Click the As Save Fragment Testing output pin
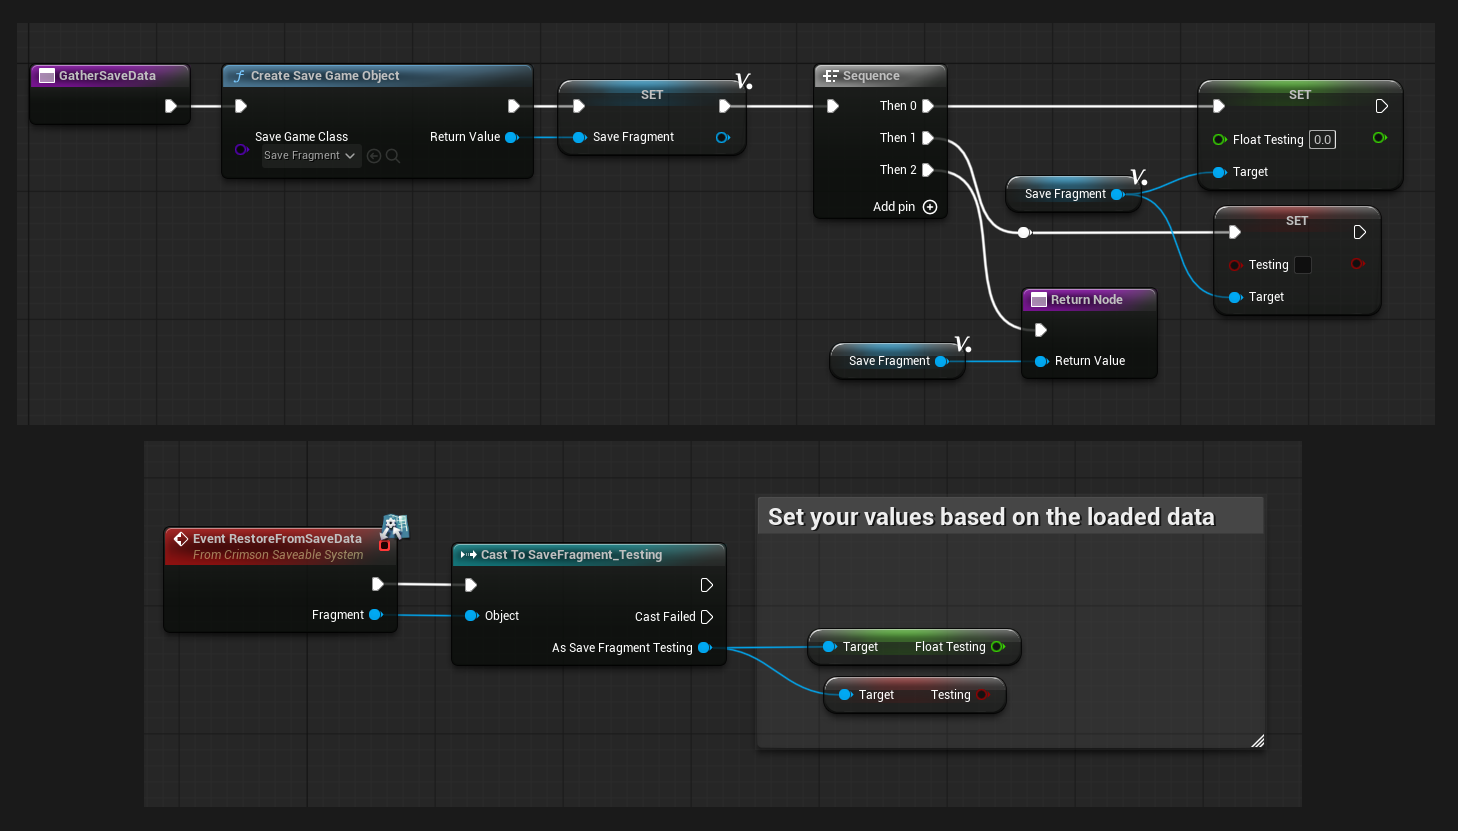 (705, 648)
